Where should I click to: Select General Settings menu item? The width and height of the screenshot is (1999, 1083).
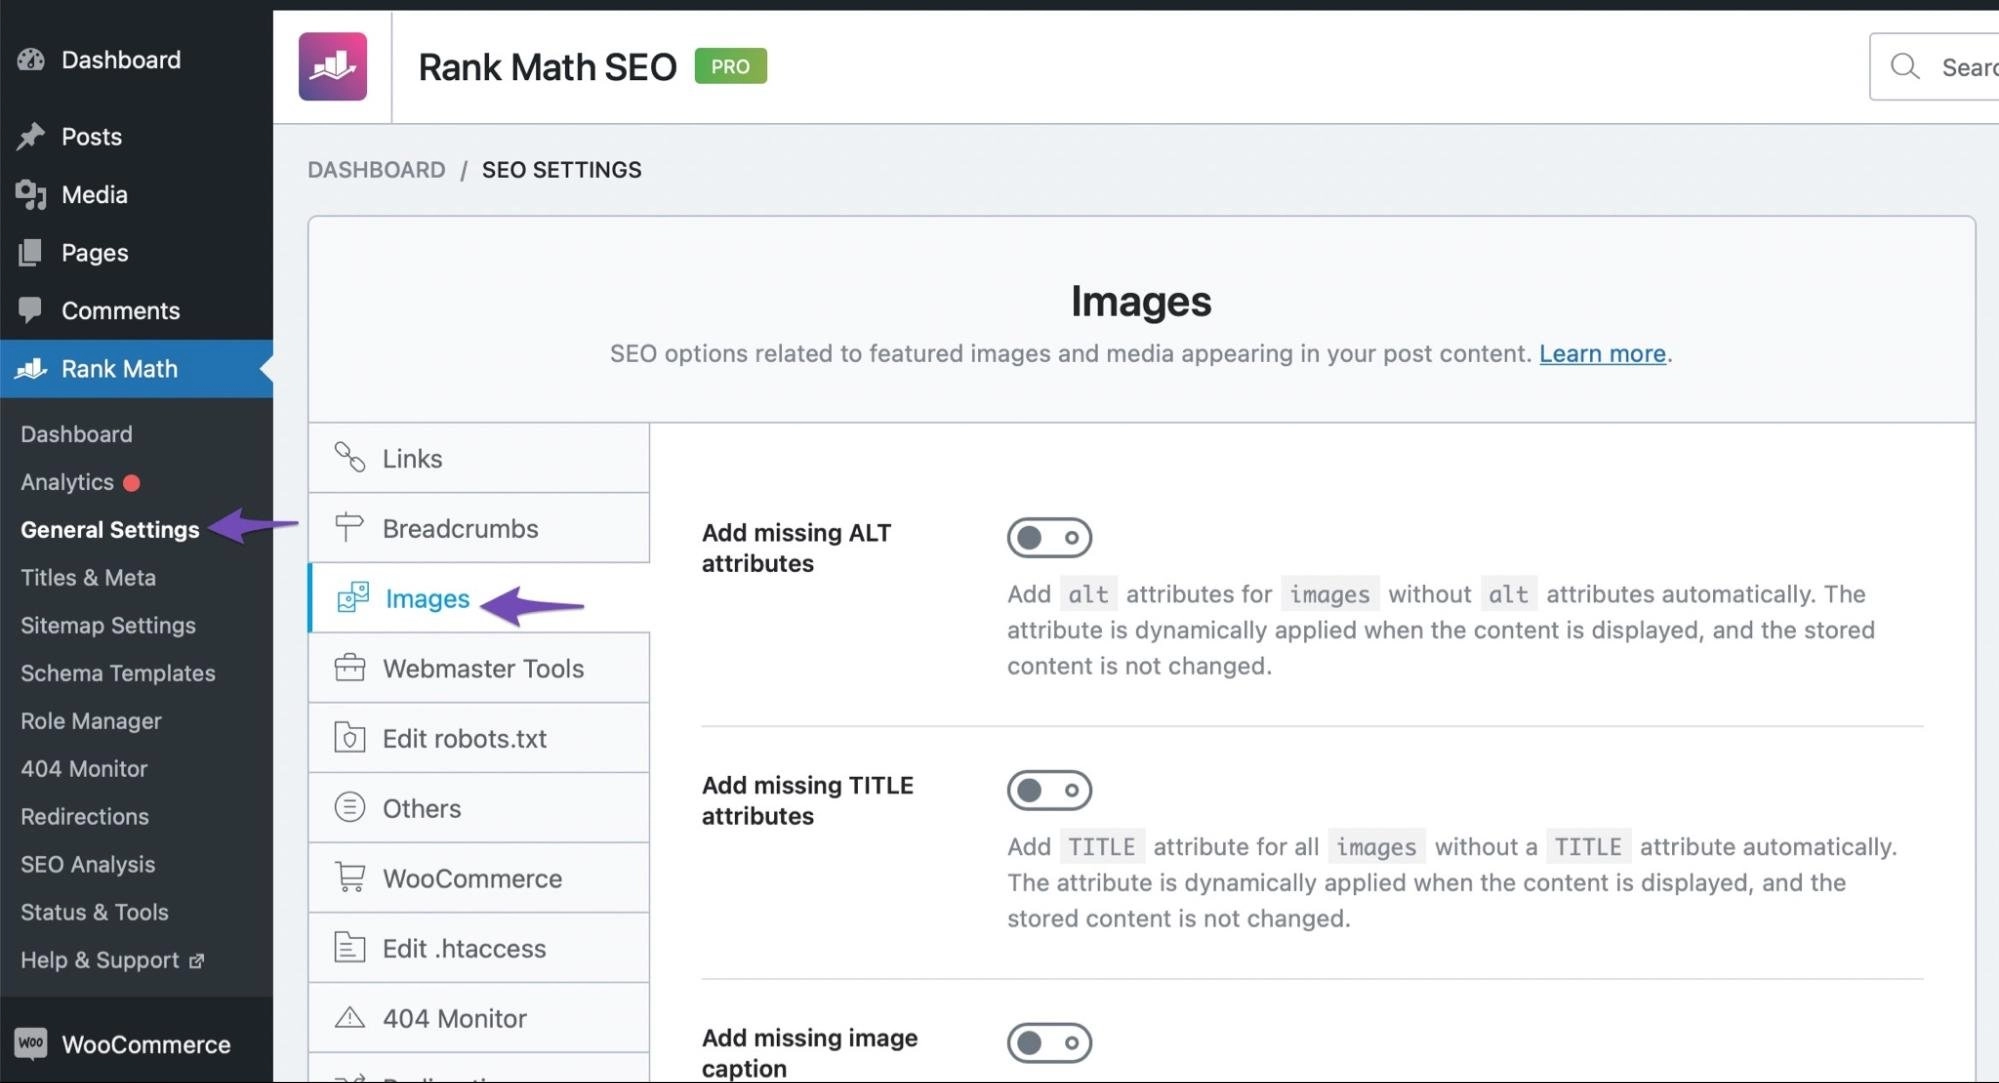click(x=109, y=529)
